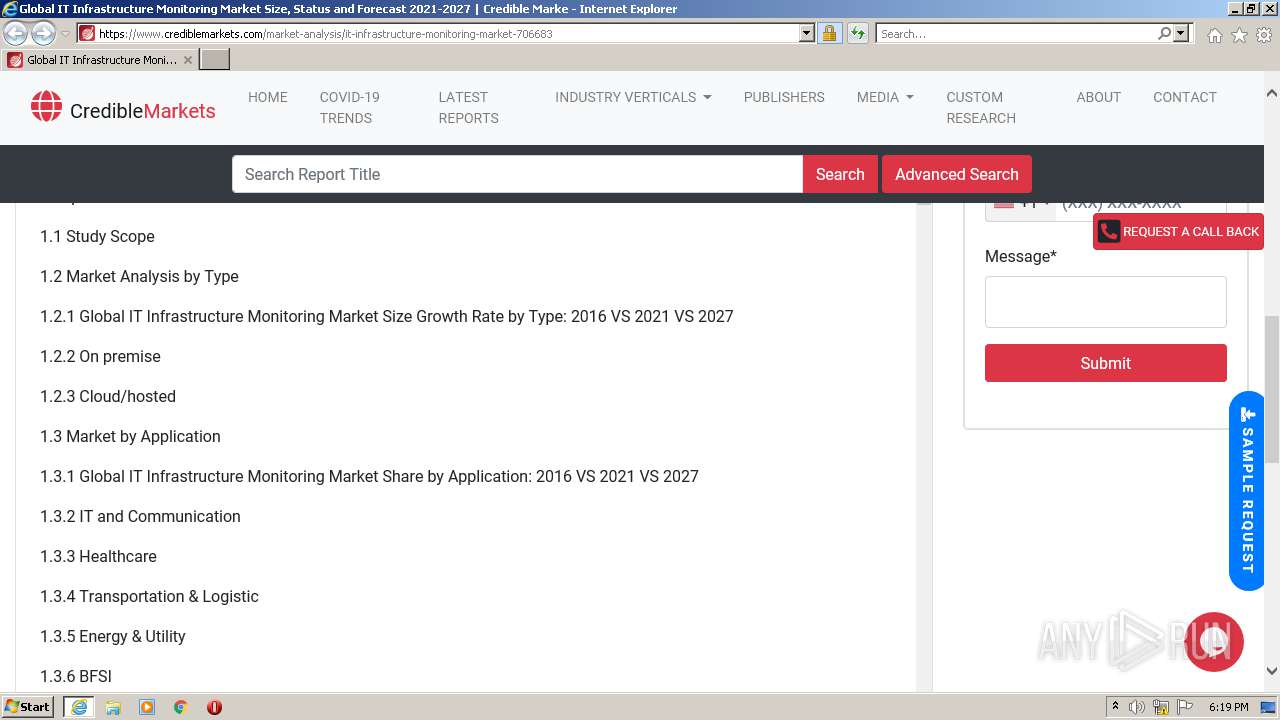Click page scrollbar down arrow

[1272, 671]
